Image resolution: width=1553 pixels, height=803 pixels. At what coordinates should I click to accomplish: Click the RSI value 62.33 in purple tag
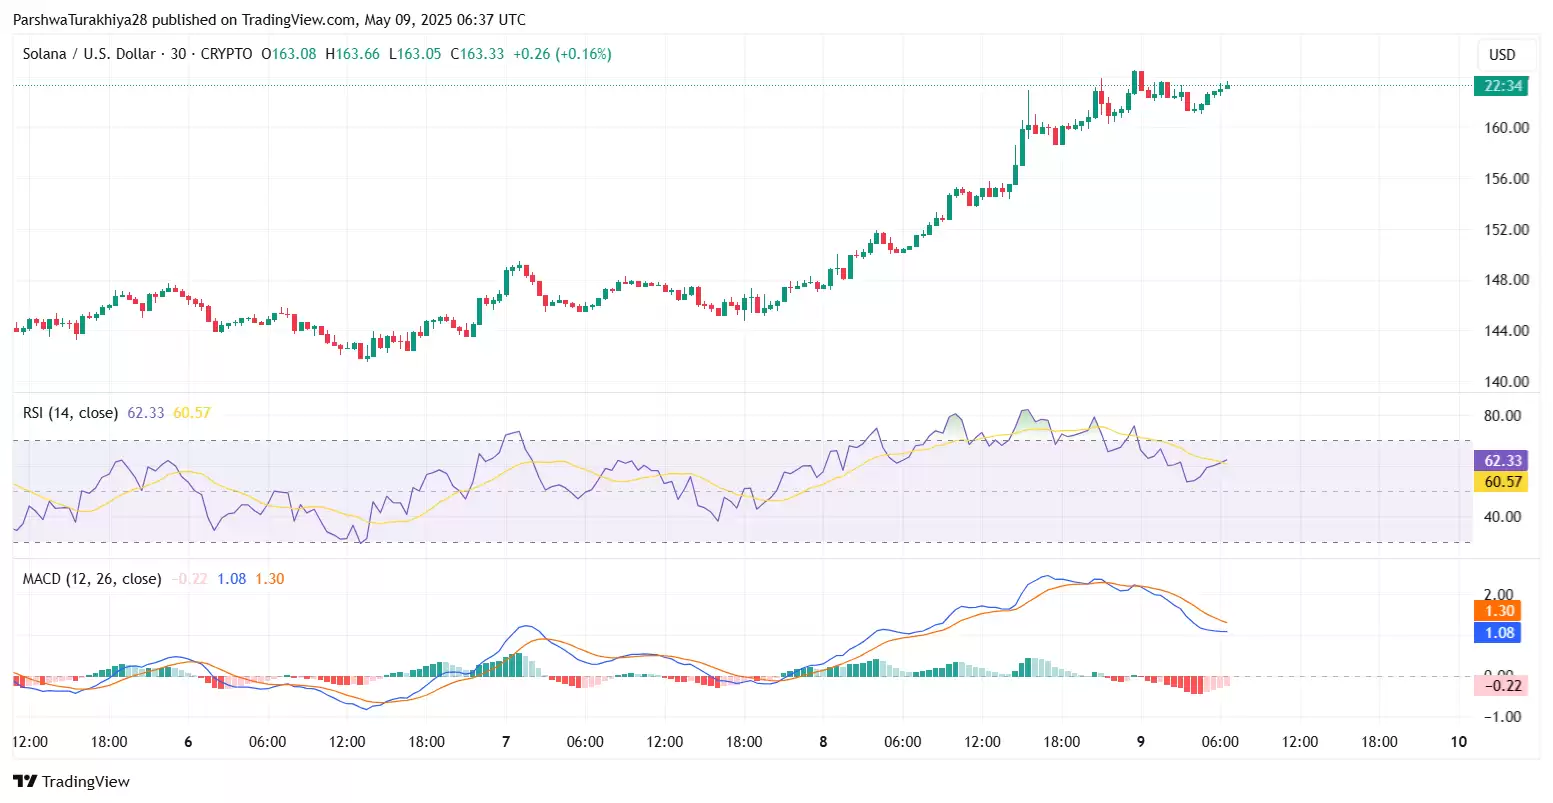click(x=1502, y=460)
